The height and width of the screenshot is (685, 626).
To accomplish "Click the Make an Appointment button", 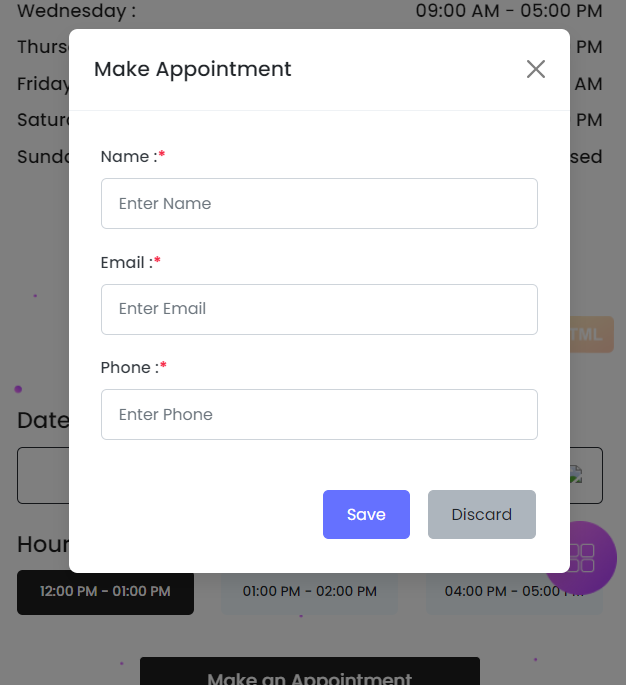I will [309, 675].
